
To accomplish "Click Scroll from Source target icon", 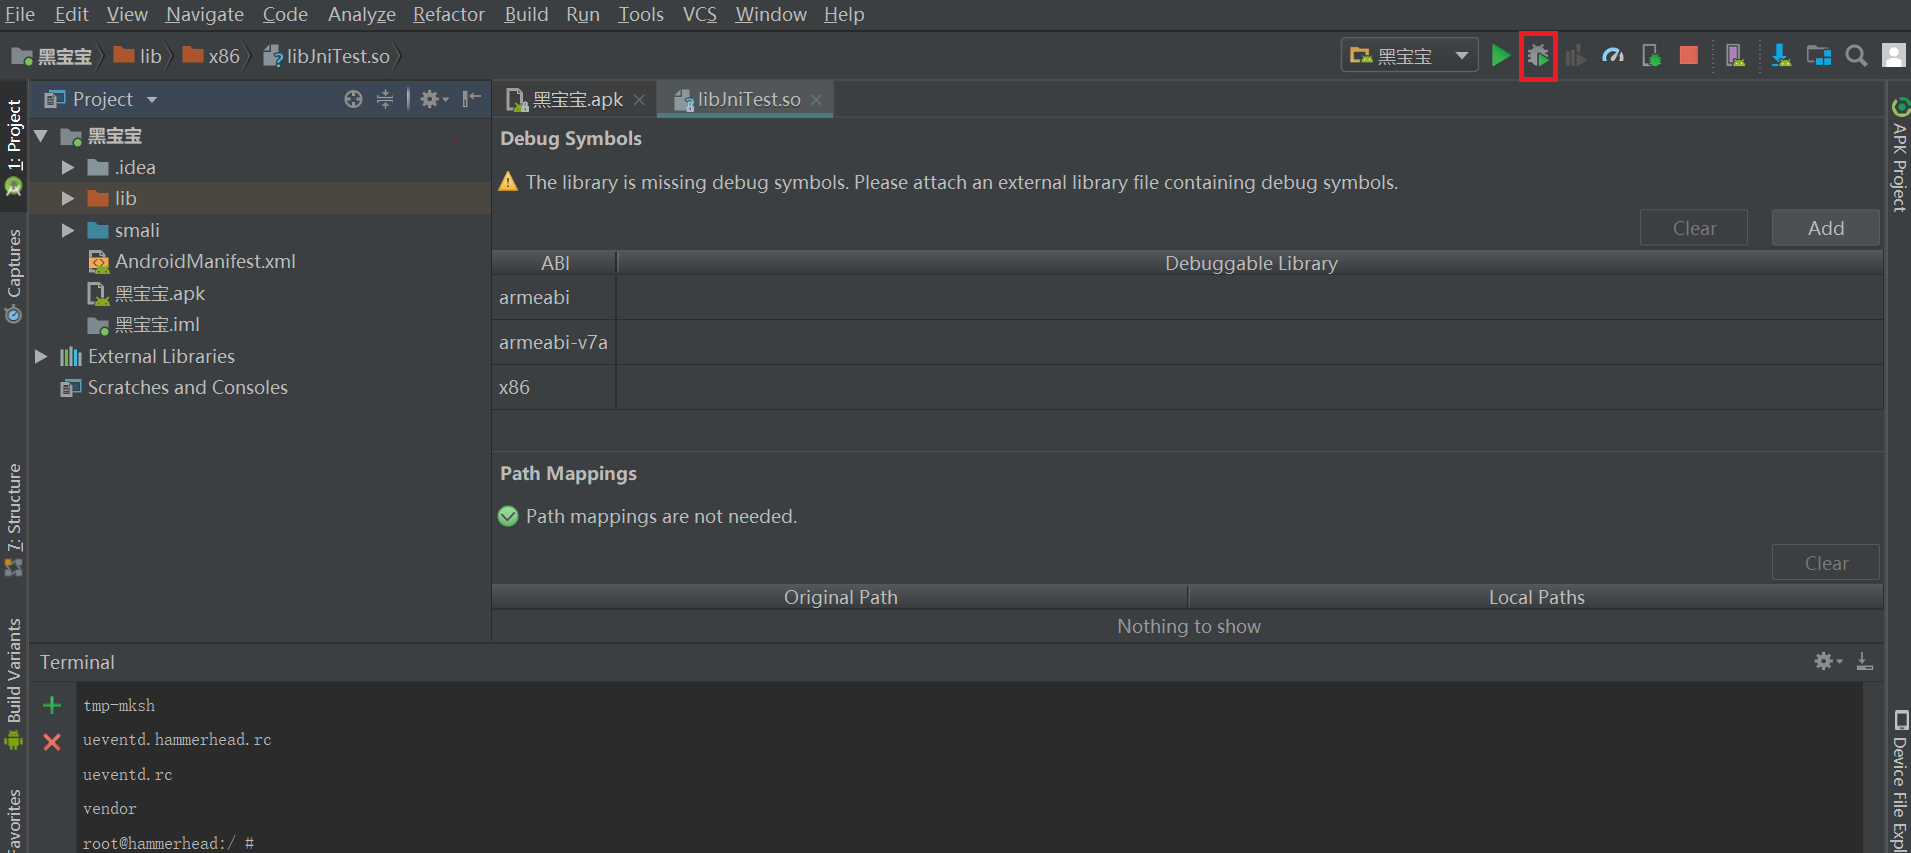I will 353,99.
